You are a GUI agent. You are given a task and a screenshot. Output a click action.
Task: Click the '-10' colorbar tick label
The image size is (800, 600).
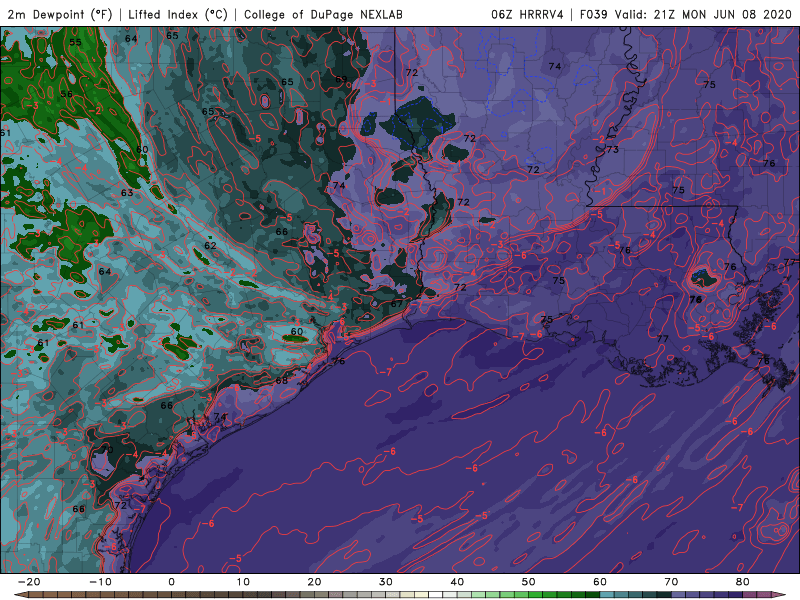100,582
